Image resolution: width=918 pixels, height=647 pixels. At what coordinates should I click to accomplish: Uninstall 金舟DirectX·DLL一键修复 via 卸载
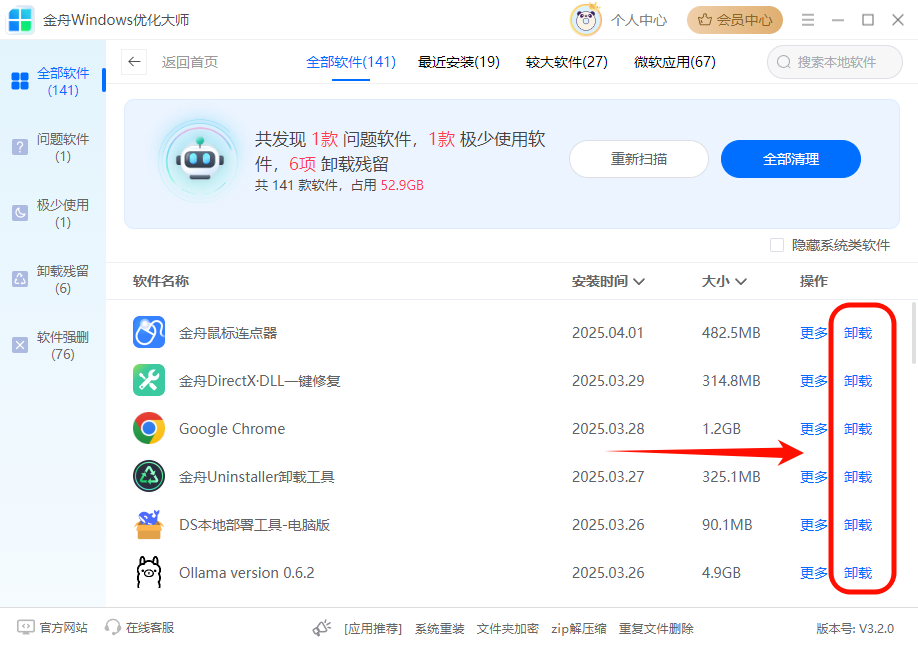[858, 381]
